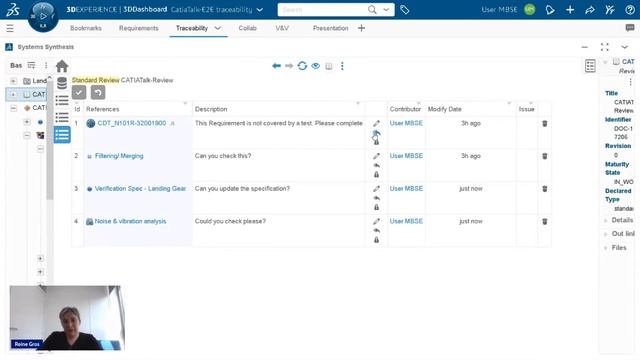Click the back arrow navigation icon
The image size is (640, 360).
276,66
